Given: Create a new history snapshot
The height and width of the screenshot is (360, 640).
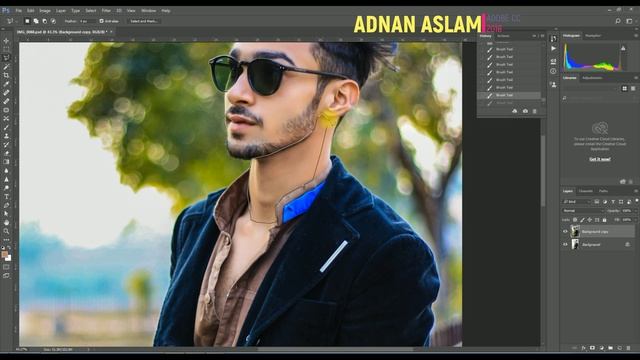Looking at the screenshot, I should [x=525, y=111].
